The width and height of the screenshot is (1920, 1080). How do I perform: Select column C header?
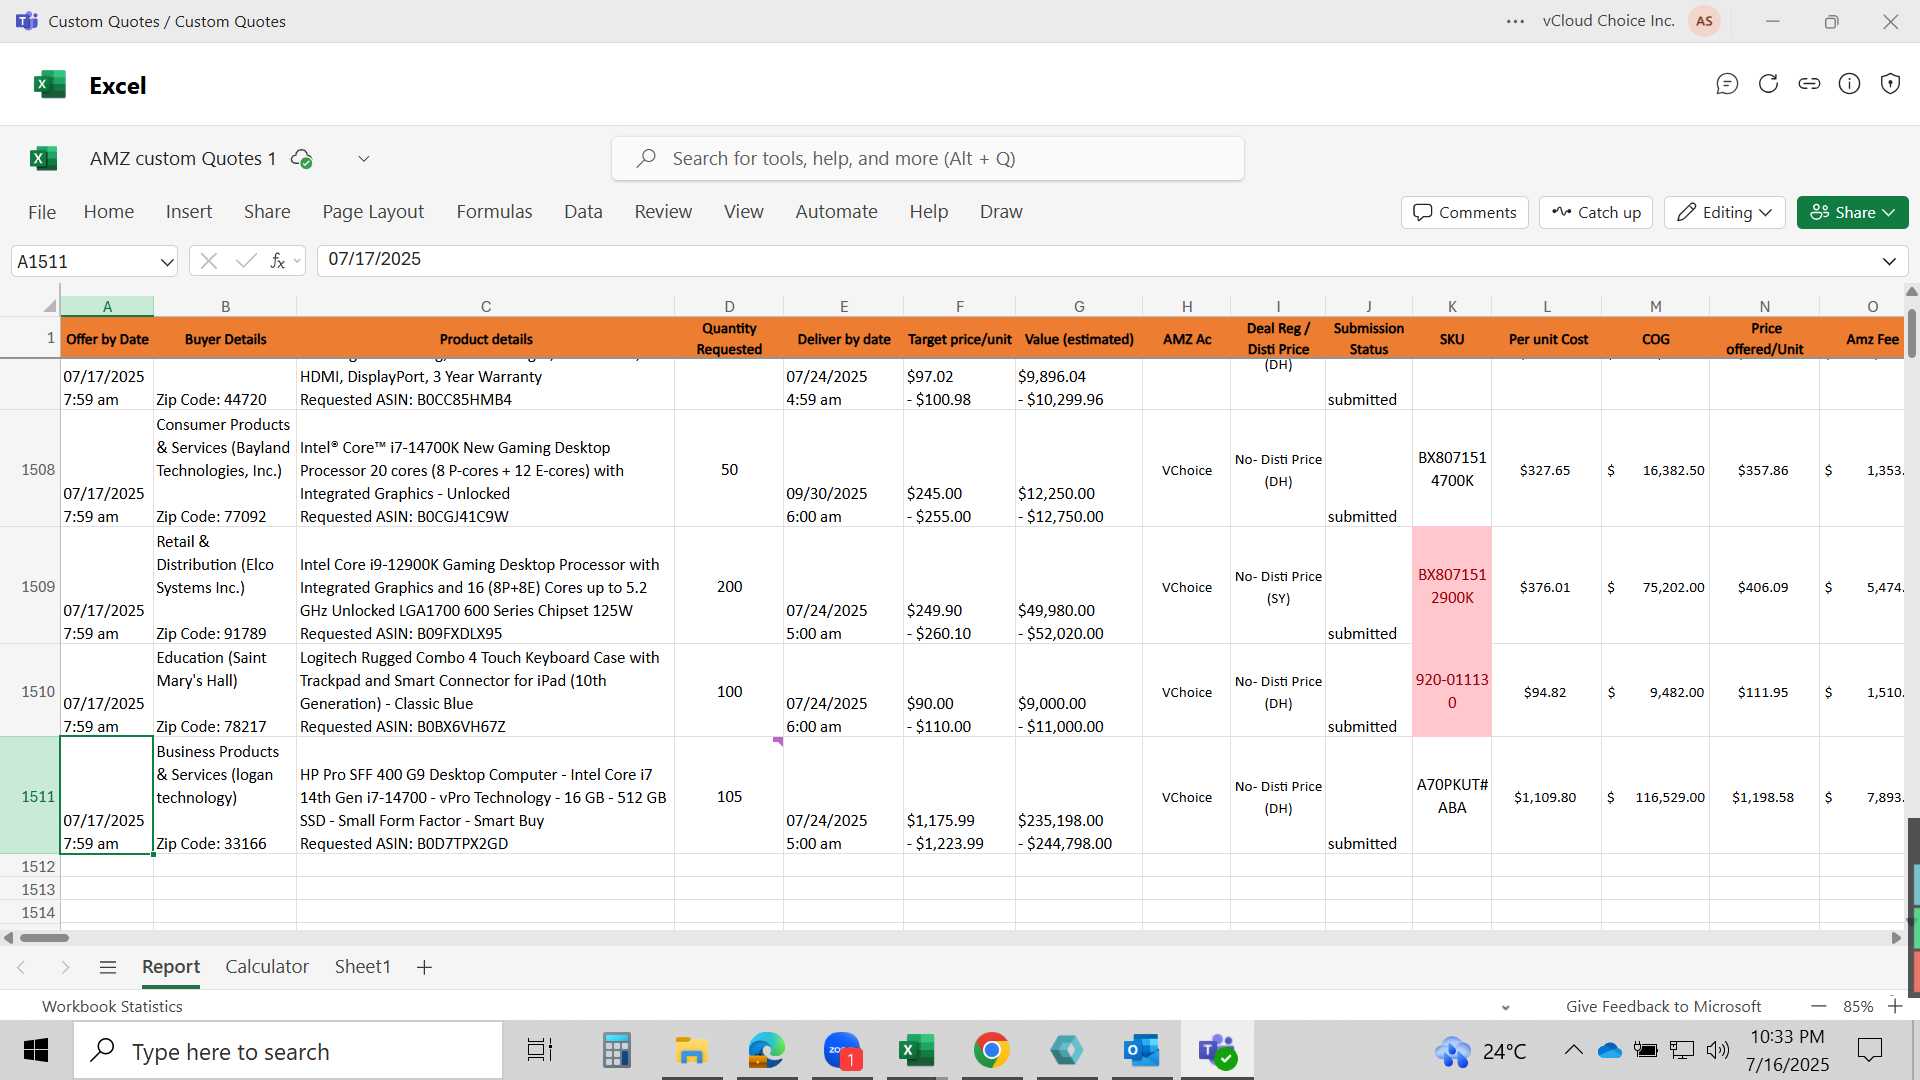coord(485,306)
